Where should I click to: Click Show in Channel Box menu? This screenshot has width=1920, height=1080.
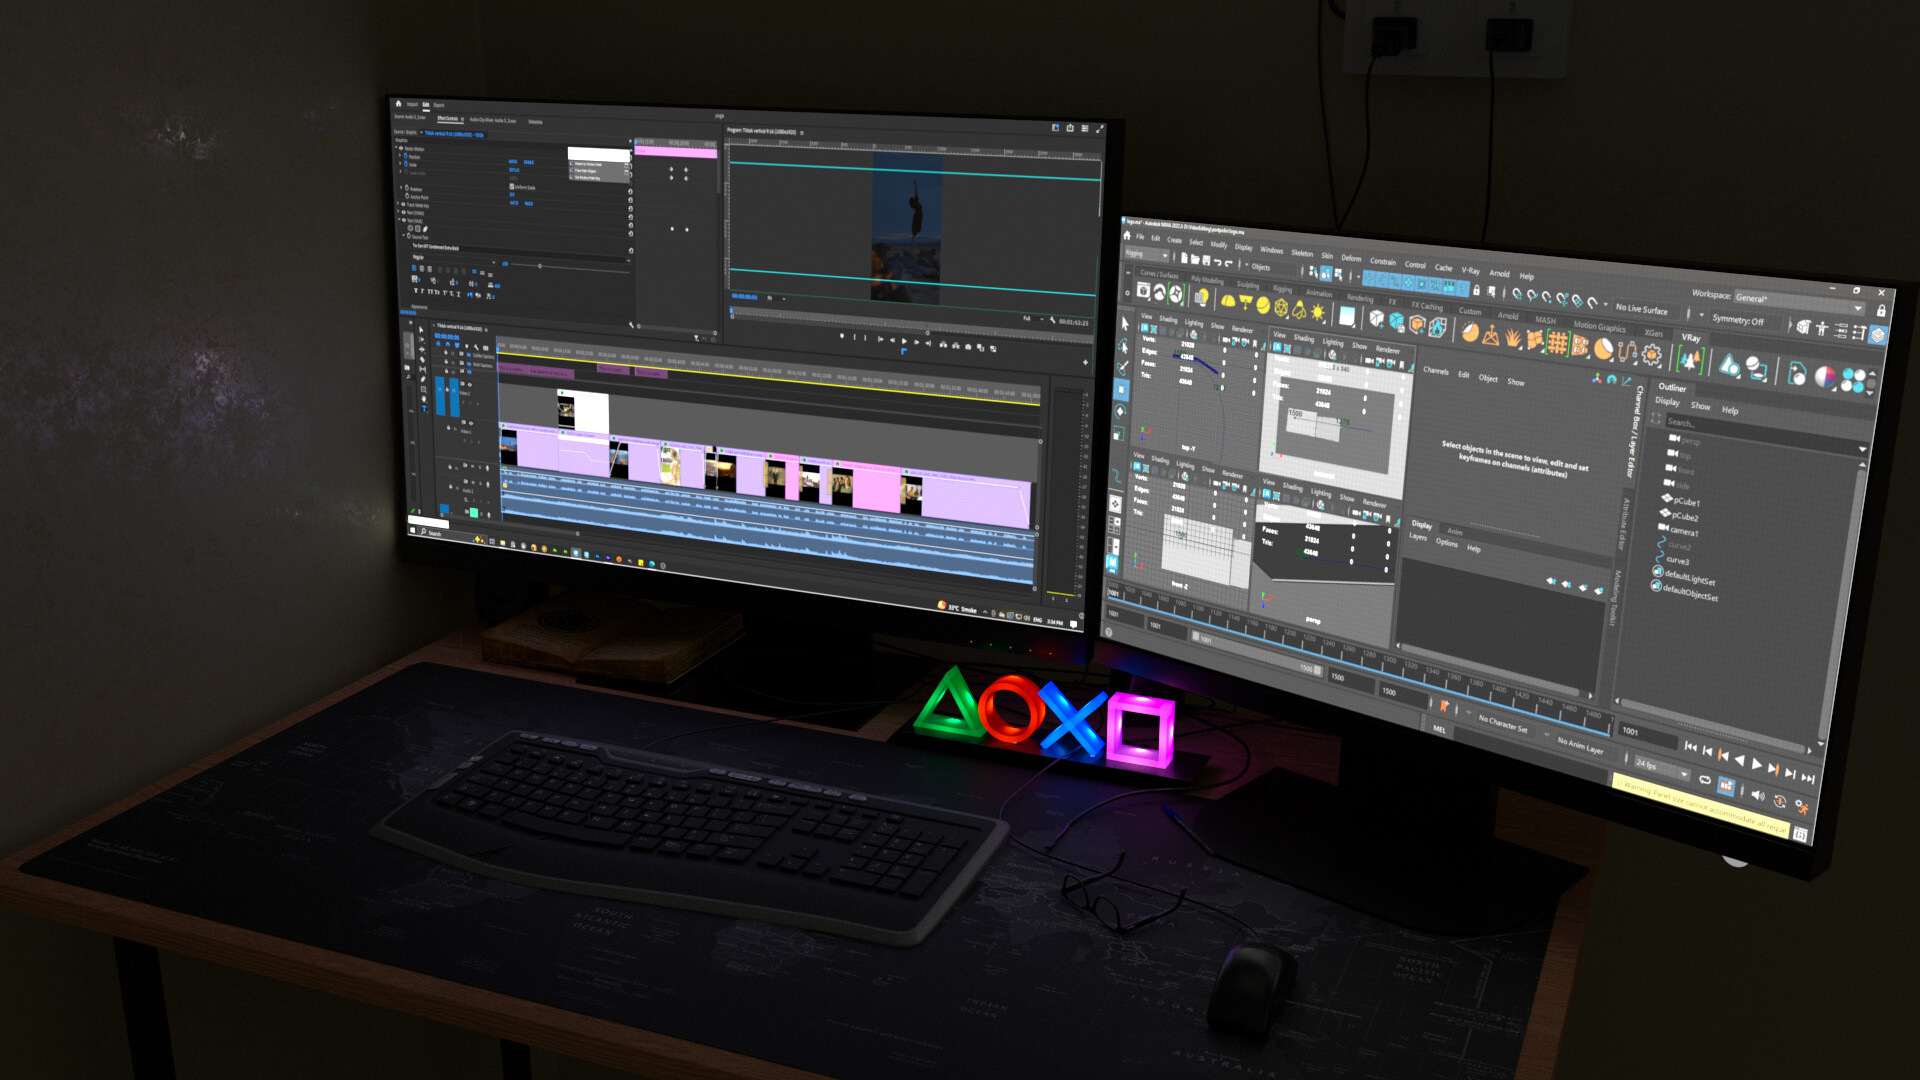(x=1515, y=382)
